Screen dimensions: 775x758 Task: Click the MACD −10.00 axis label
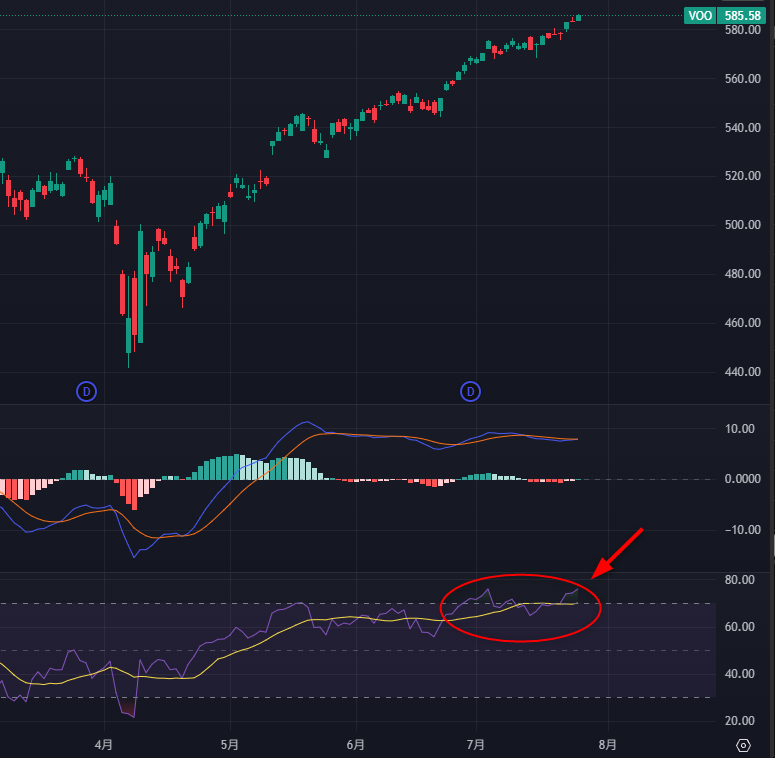(742, 530)
